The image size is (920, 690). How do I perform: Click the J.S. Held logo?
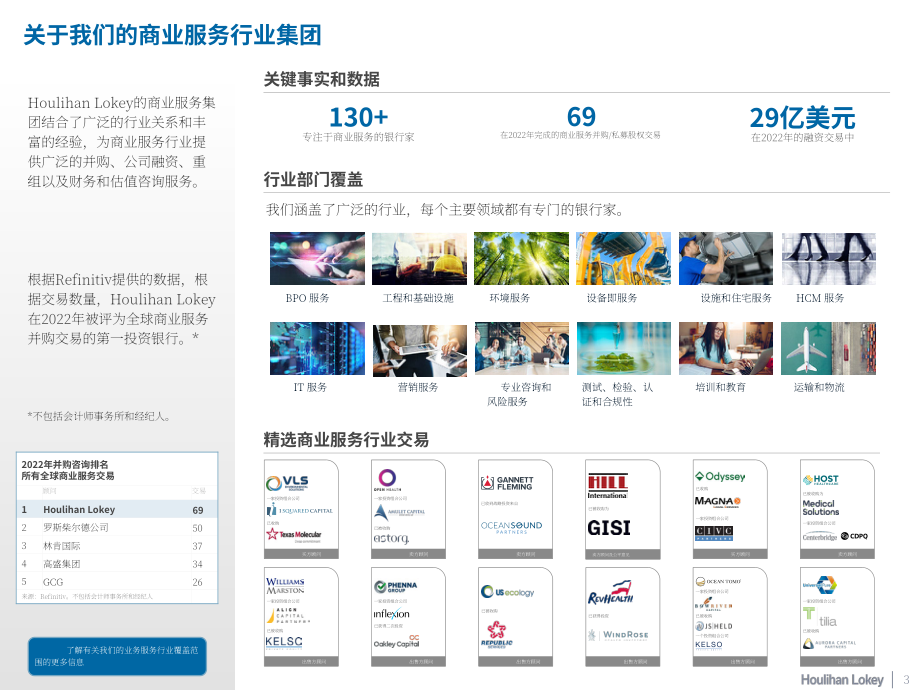pos(713,627)
